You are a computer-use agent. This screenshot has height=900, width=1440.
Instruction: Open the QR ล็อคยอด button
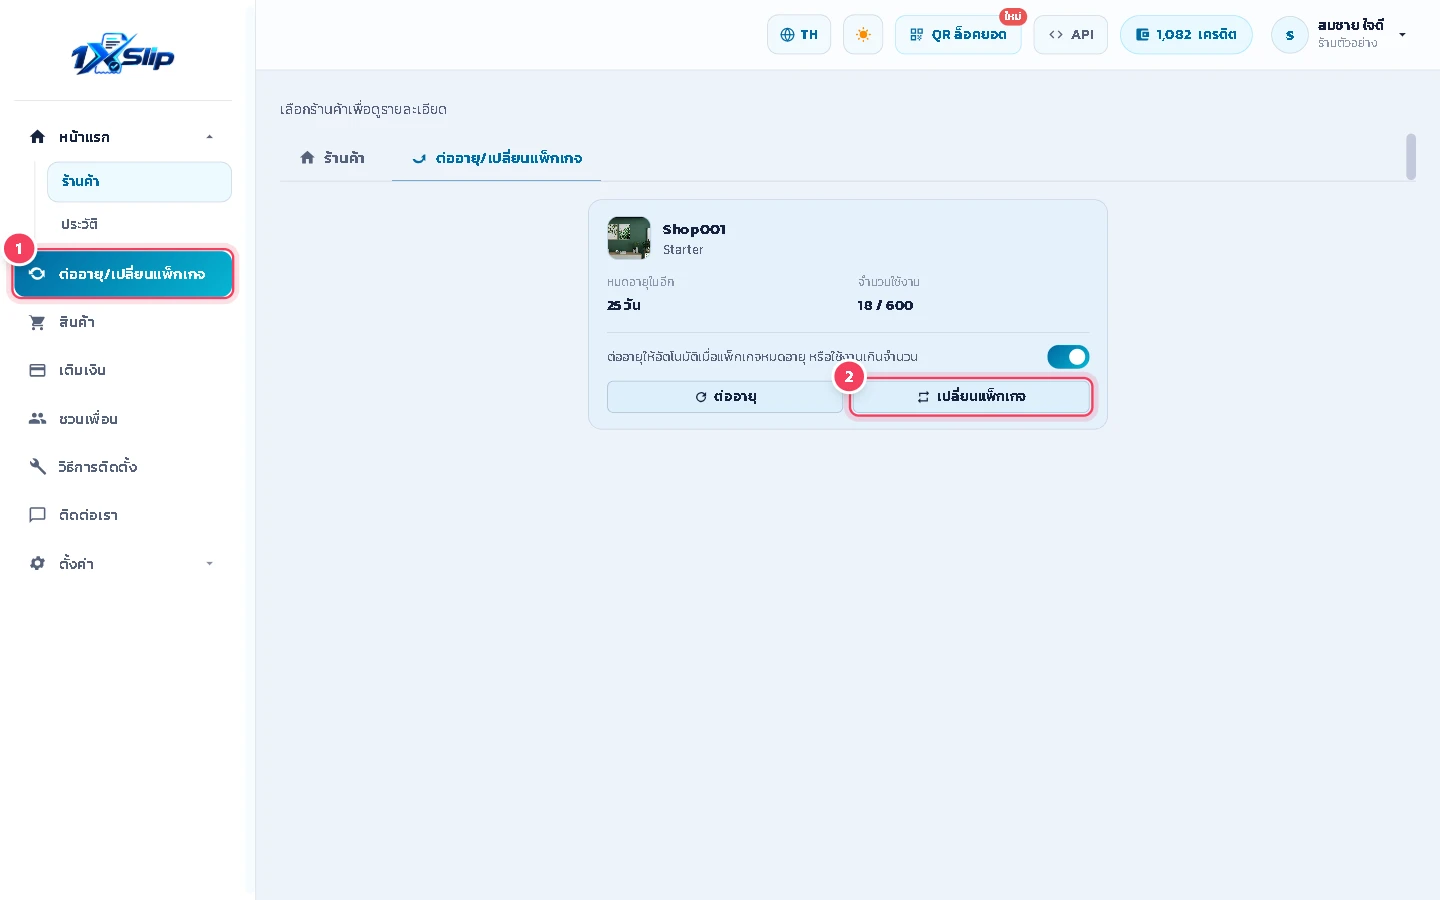[958, 35]
